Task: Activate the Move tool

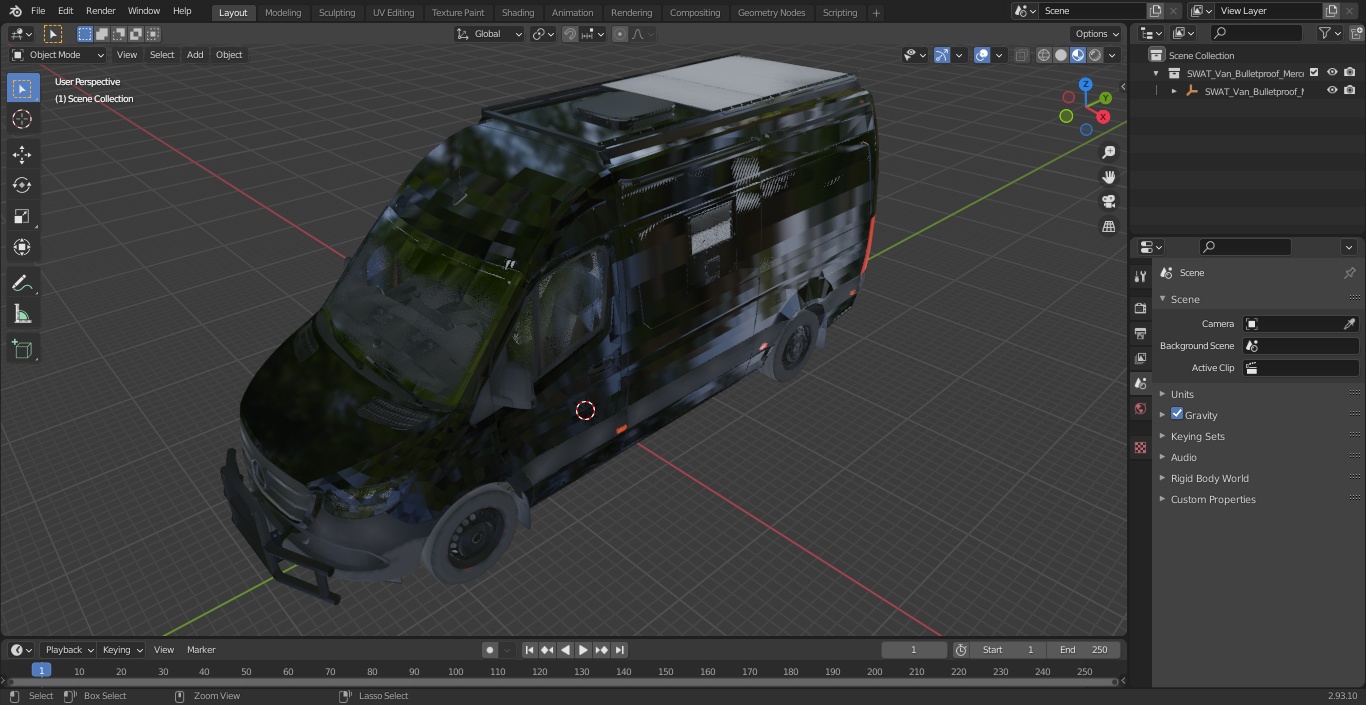Action: (22, 154)
